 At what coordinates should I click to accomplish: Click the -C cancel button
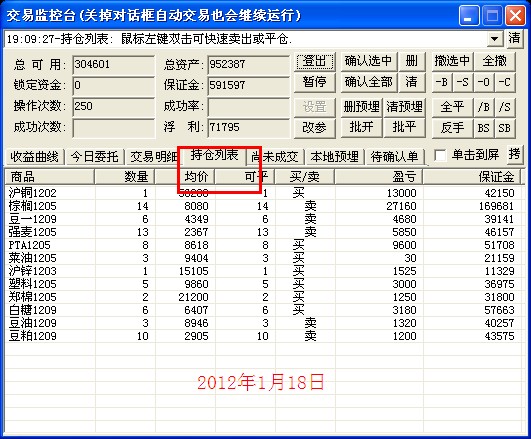click(505, 82)
